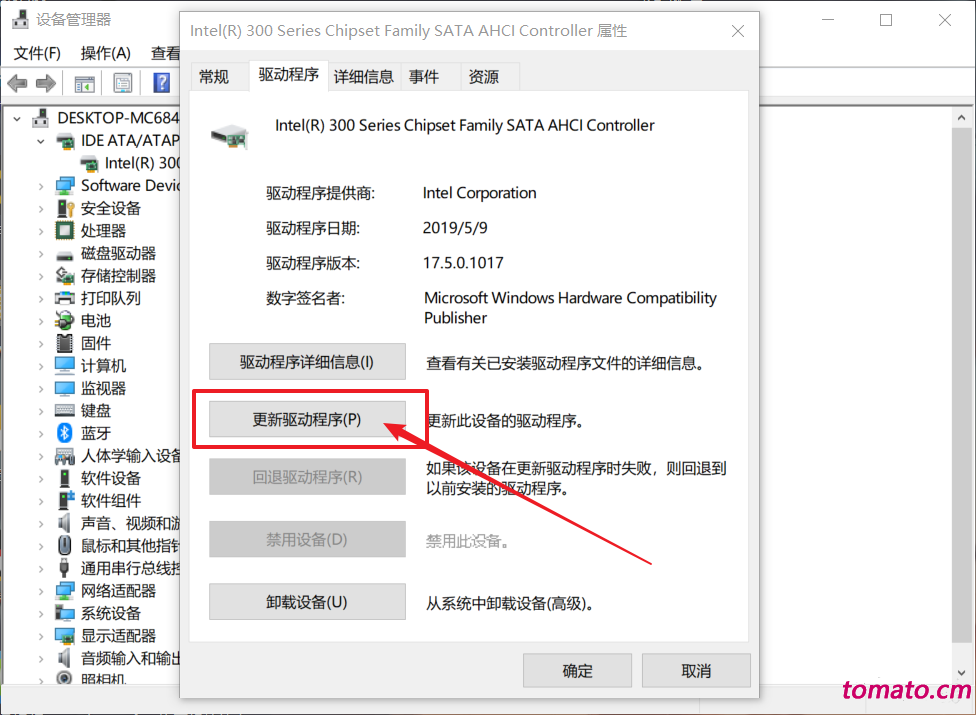Click the blue help question mark icon

coord(161,83)
